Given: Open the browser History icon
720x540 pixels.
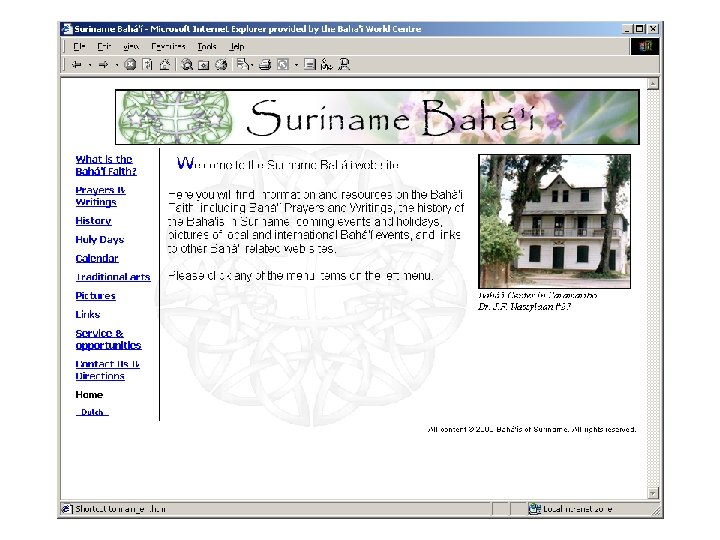Looking at the screenshot, I should 221,65.
